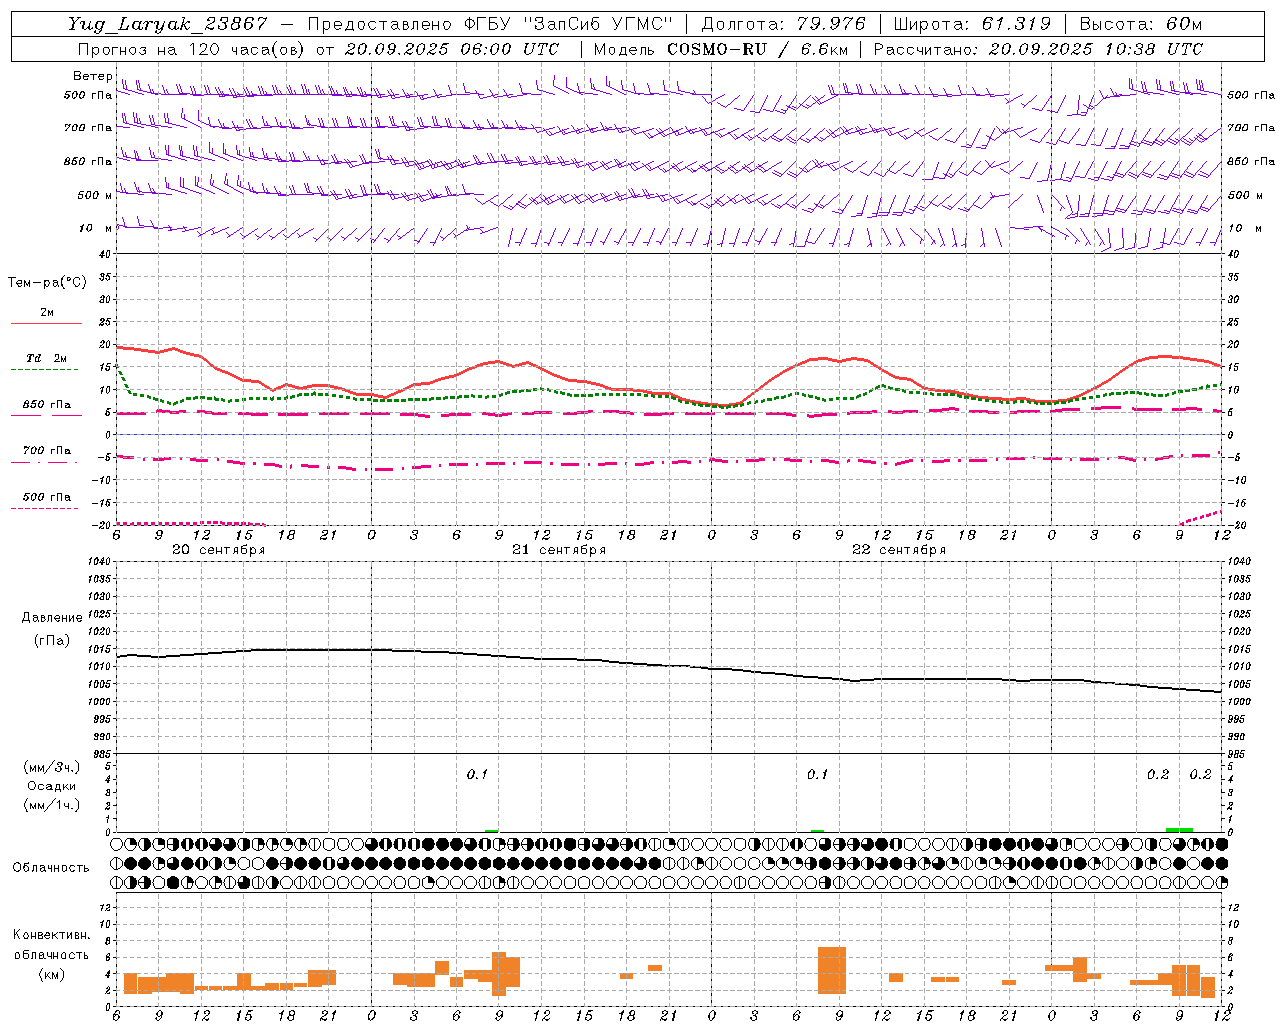Click the (мм/3ч.) precipitation unit label
This screenshot has width=1280, height=1024.
pyautogui.click(x=52, y=767)
